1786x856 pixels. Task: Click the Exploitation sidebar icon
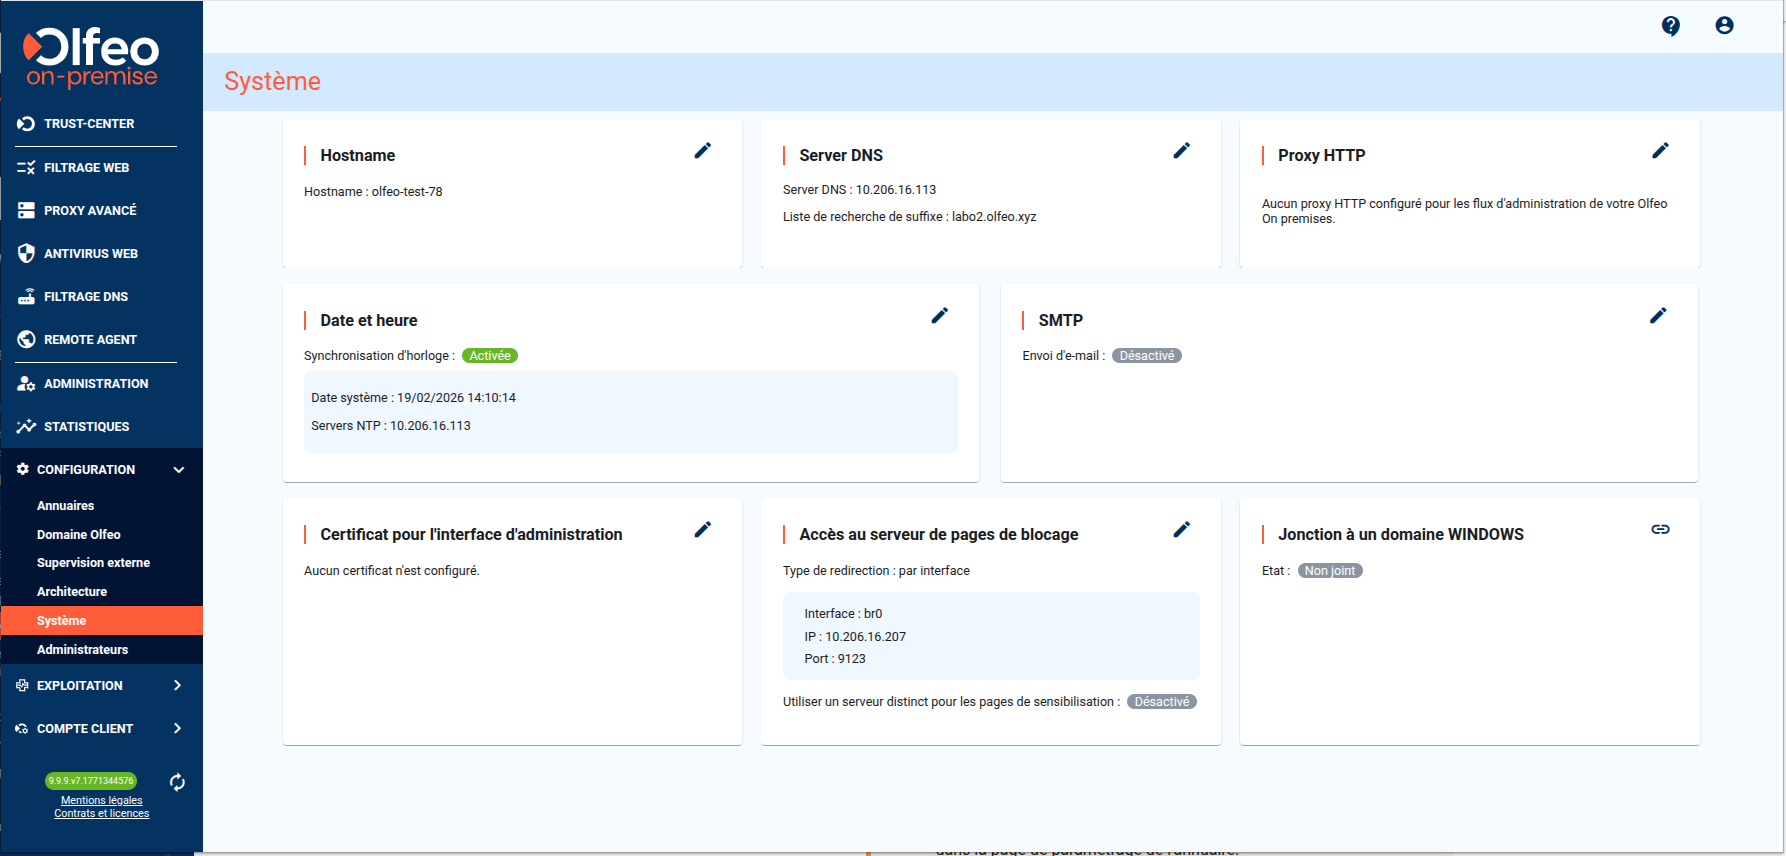click(22, 686)
